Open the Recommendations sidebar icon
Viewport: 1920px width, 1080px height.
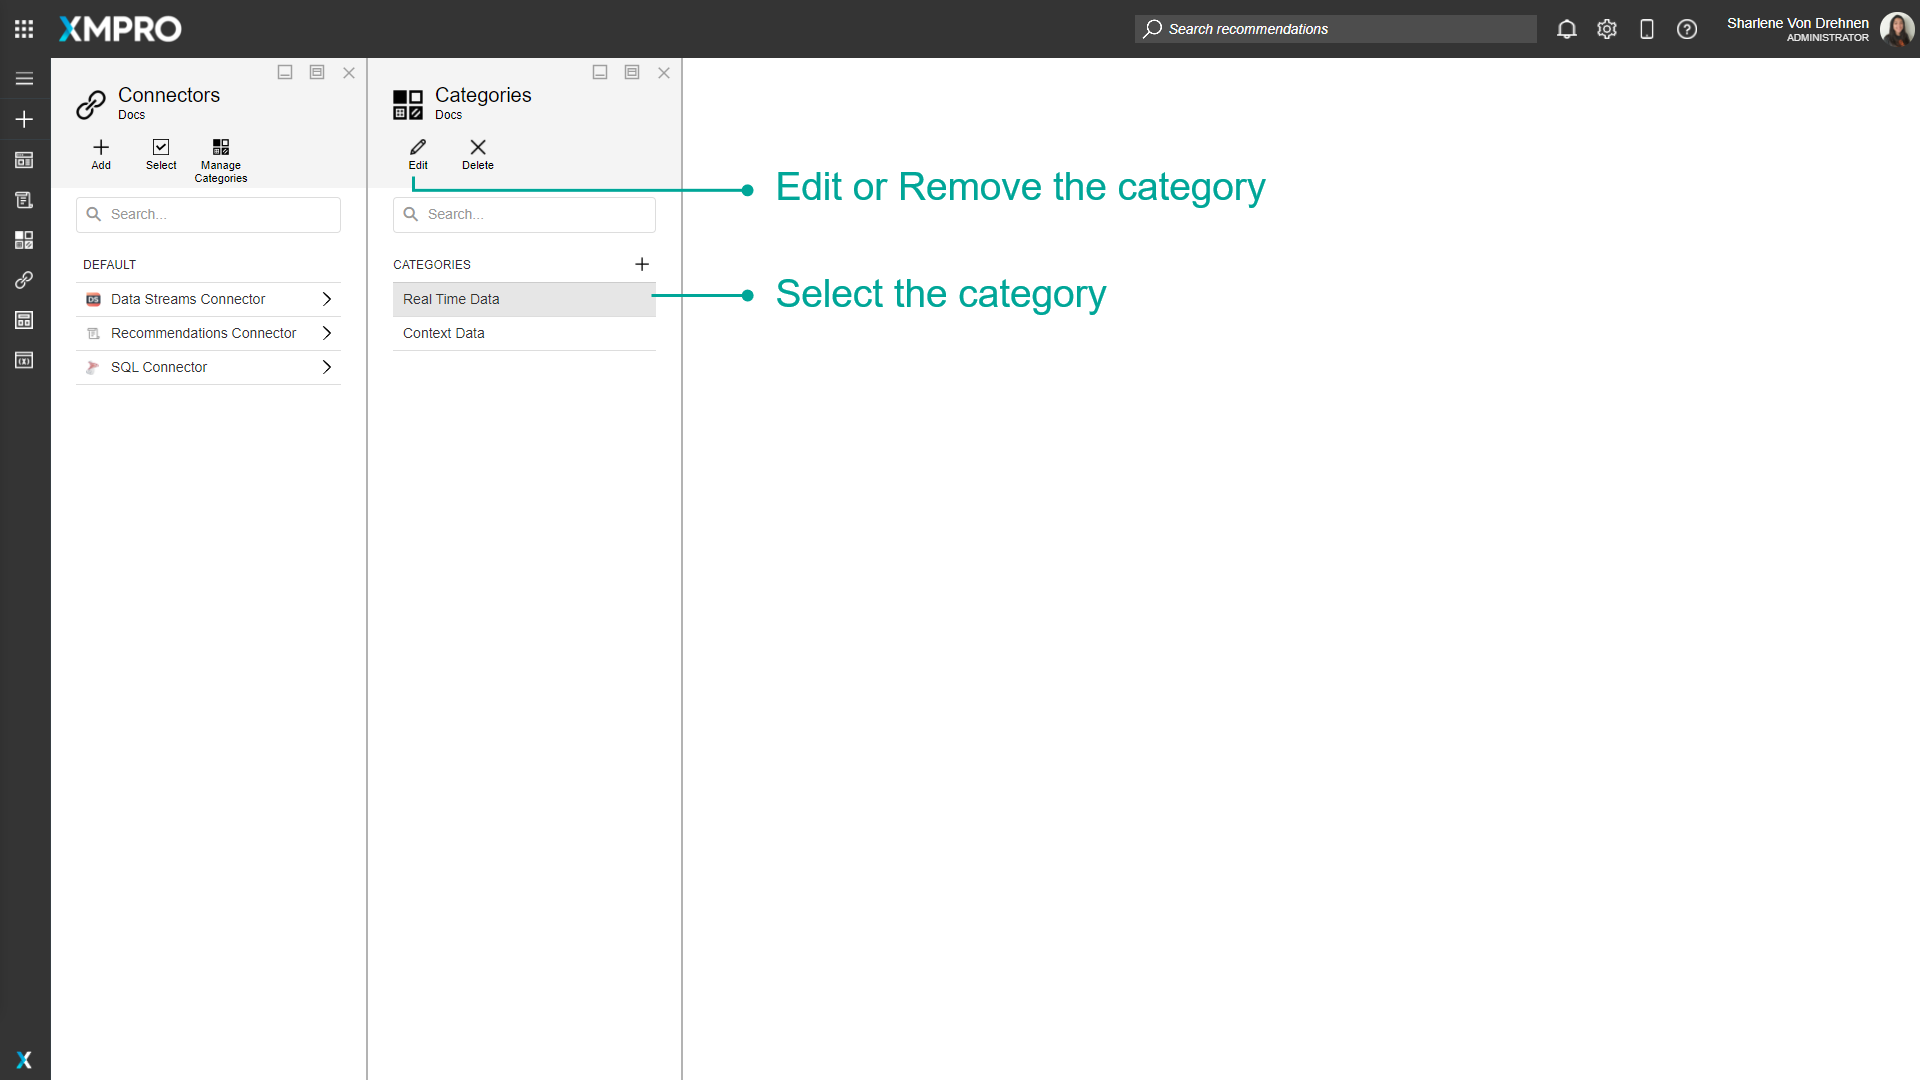tap(24, 200)
